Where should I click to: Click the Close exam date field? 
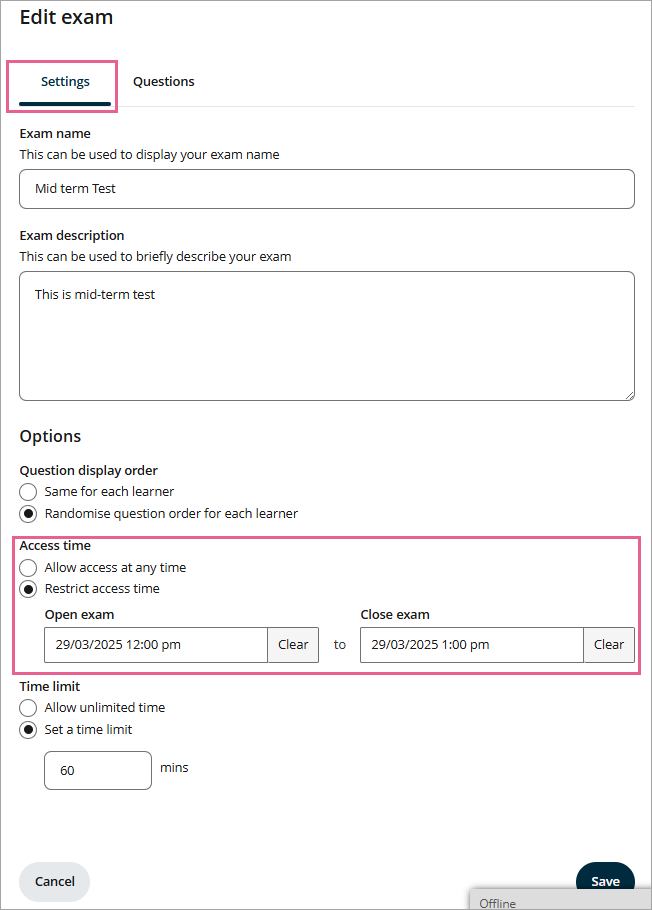[x=471, y=645]
